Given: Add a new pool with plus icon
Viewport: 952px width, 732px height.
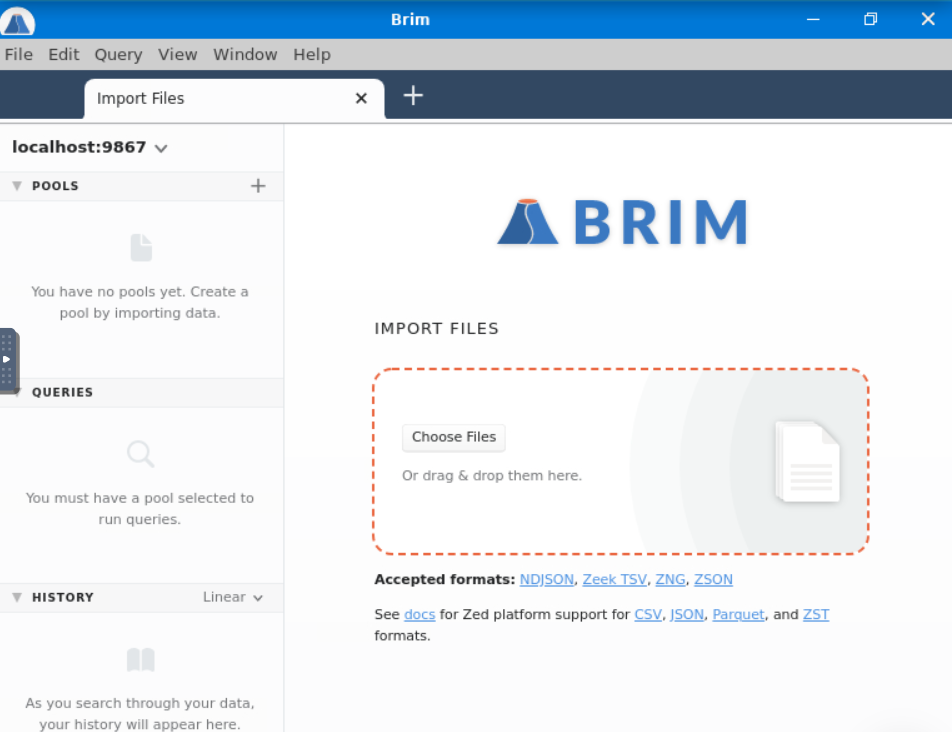Looking at the screenshot, I should [x=258, y=186].
